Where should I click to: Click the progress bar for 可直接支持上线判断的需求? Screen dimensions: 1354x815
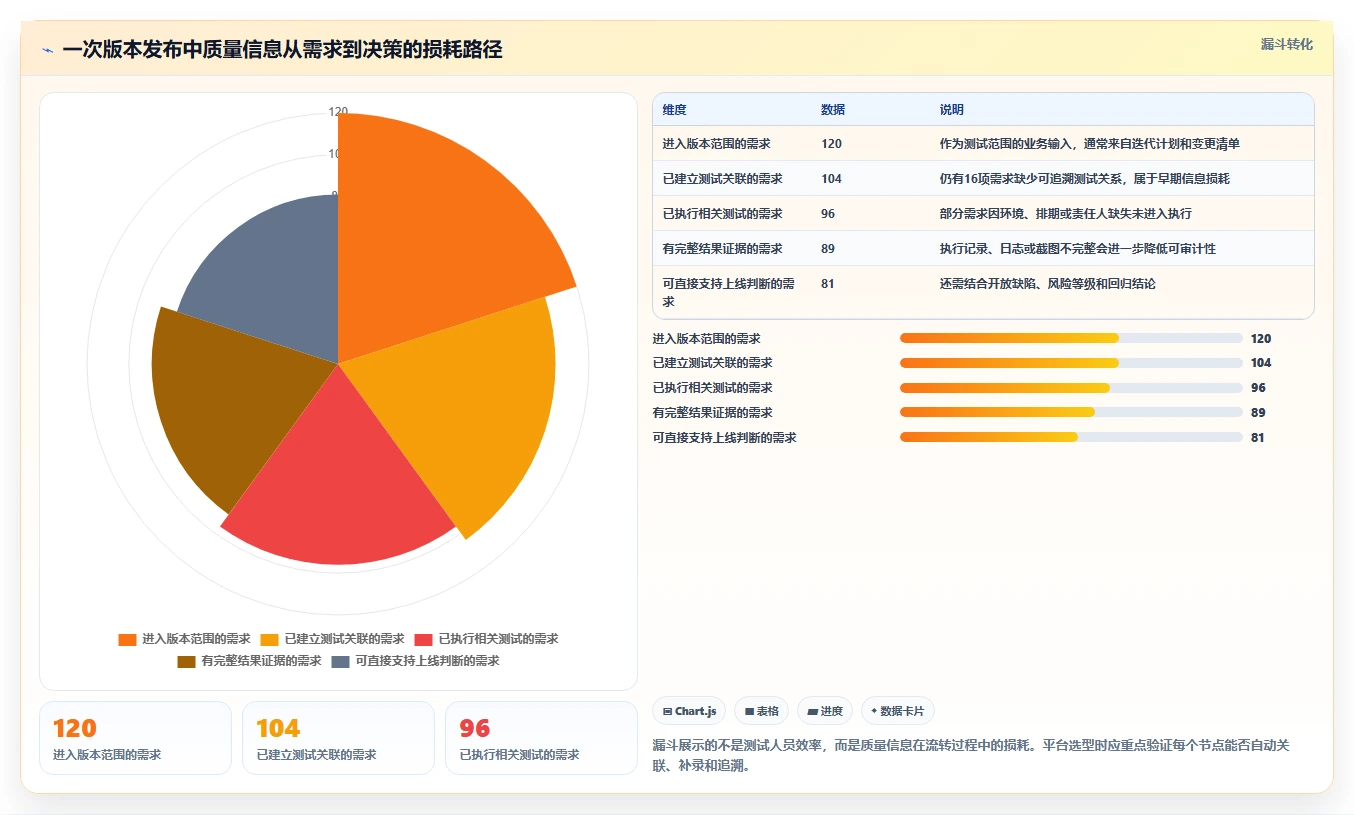(1071, 437)
